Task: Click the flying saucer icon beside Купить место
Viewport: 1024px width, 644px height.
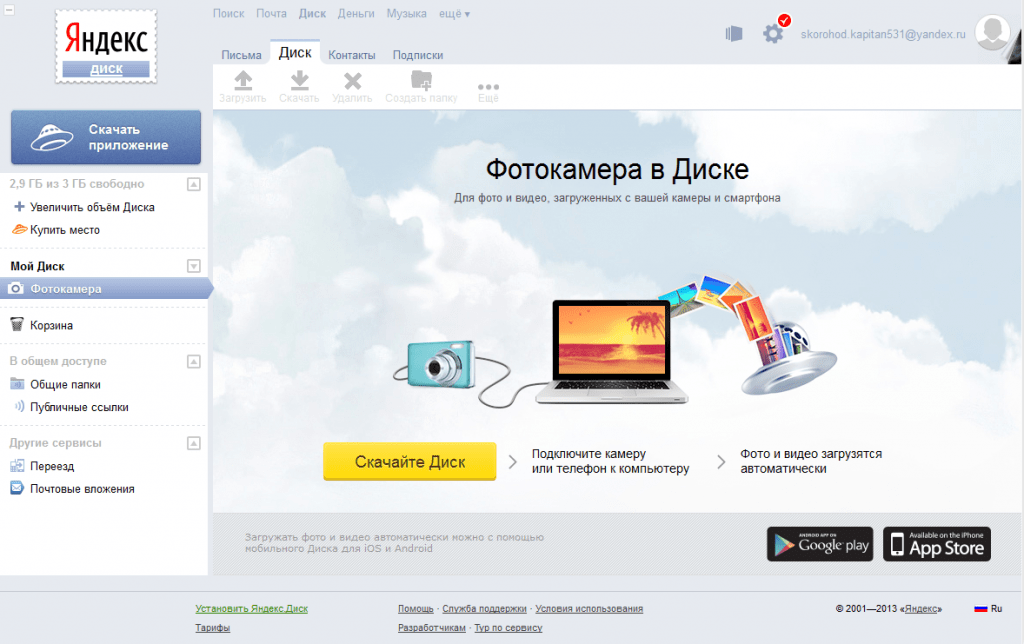Action: click(x=20, y=229)
